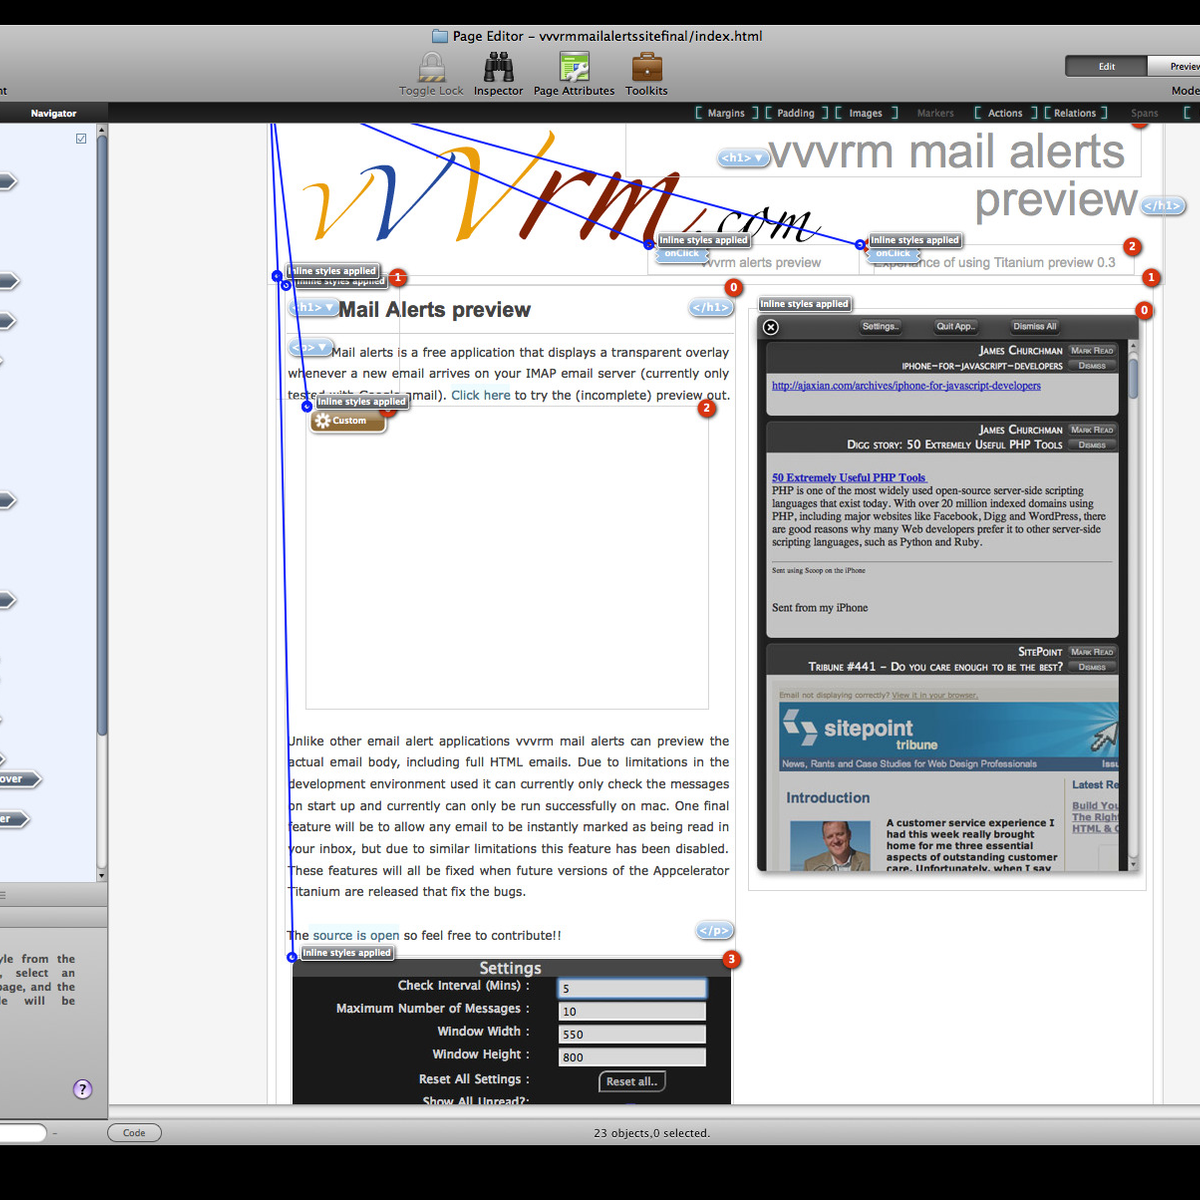The height and width of the screenshot is (1200, 1200).
Task: Click Mark Read on the SitePoint Tribune message
Action: [x=1091, y=652]
